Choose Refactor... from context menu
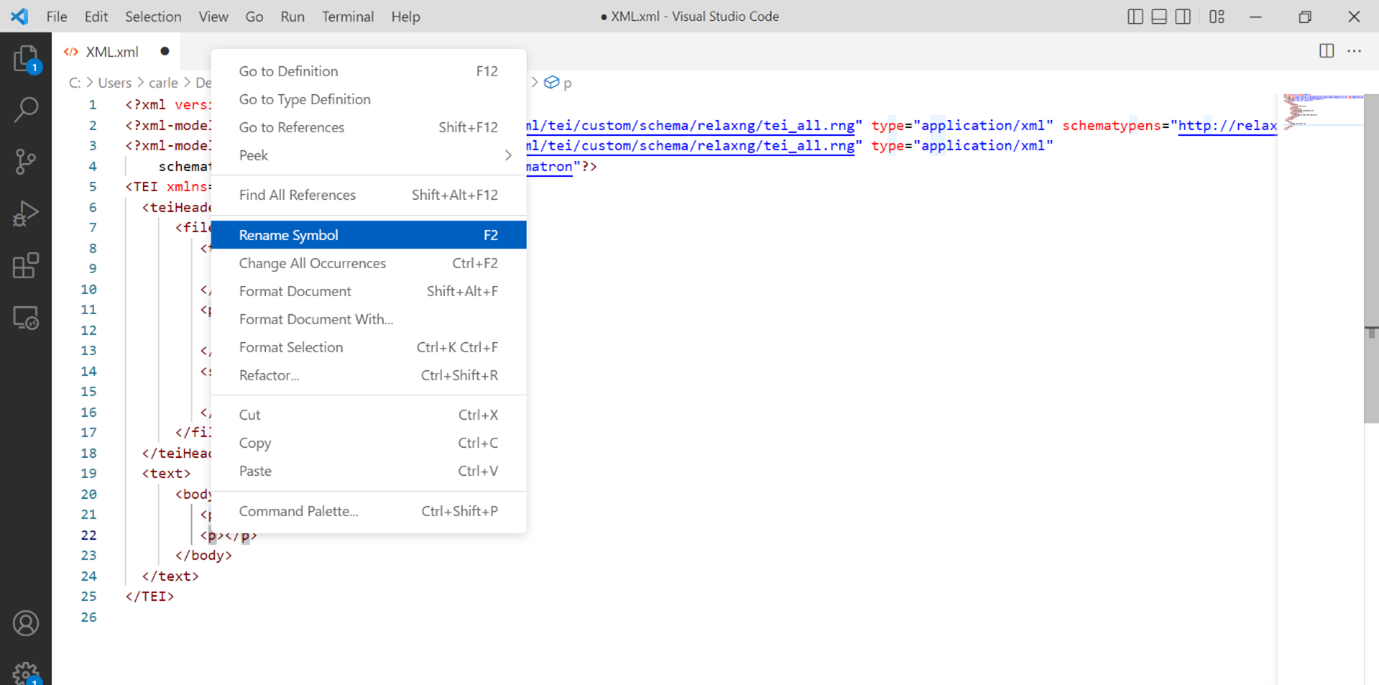Image resolution: width=1379 pixels, height=685 pixels. click(x=368, y=375)
